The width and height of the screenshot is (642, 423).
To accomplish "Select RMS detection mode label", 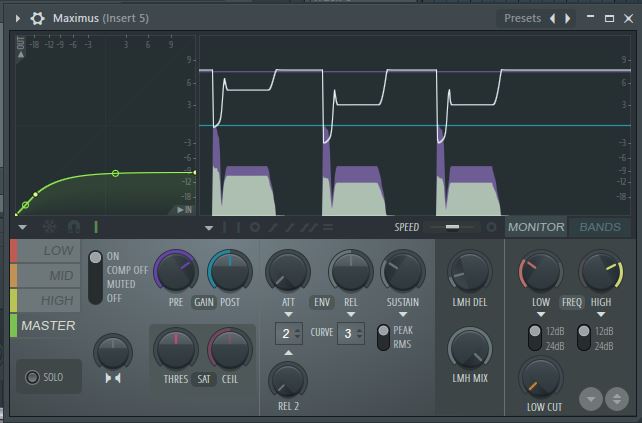I will (x=402, y=344).
